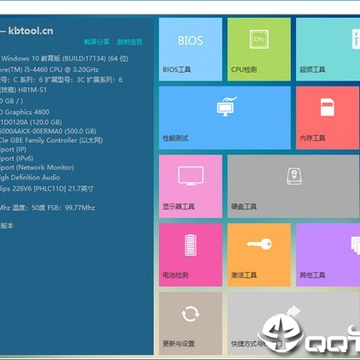
Task: Select the line ending in (IP)
Action: pos(13,149)
